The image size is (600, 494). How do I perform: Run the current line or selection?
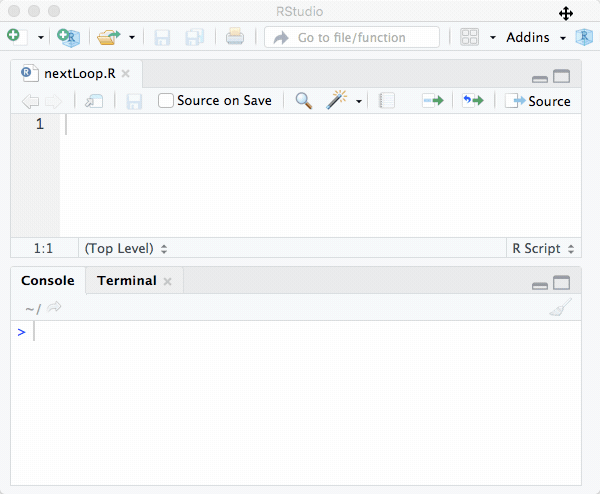[433, 101]
